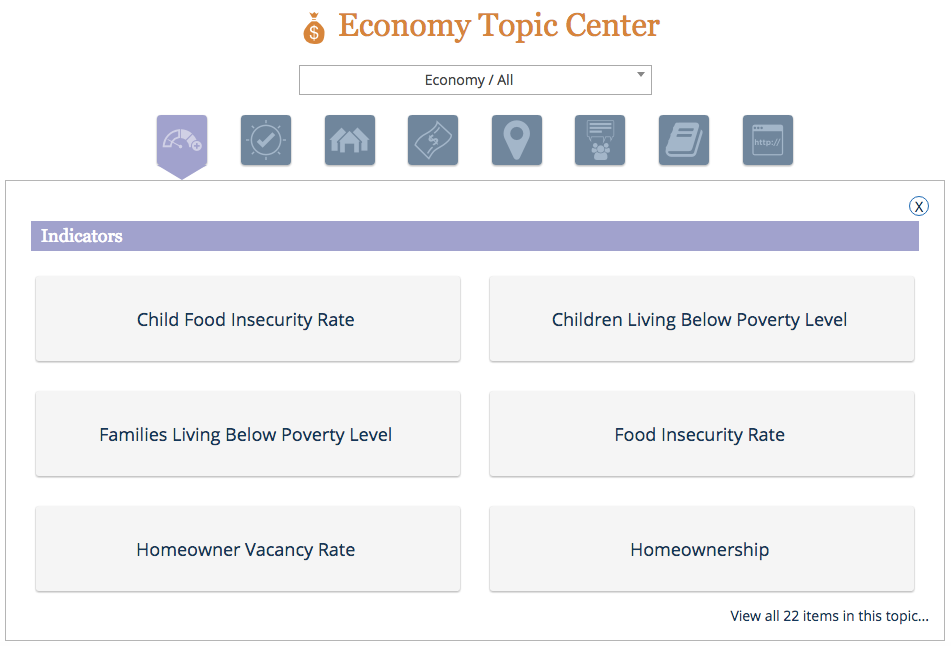Screen dimensions: 951x646
Task: View all 22 items in this topic
Action: [829, 616]
